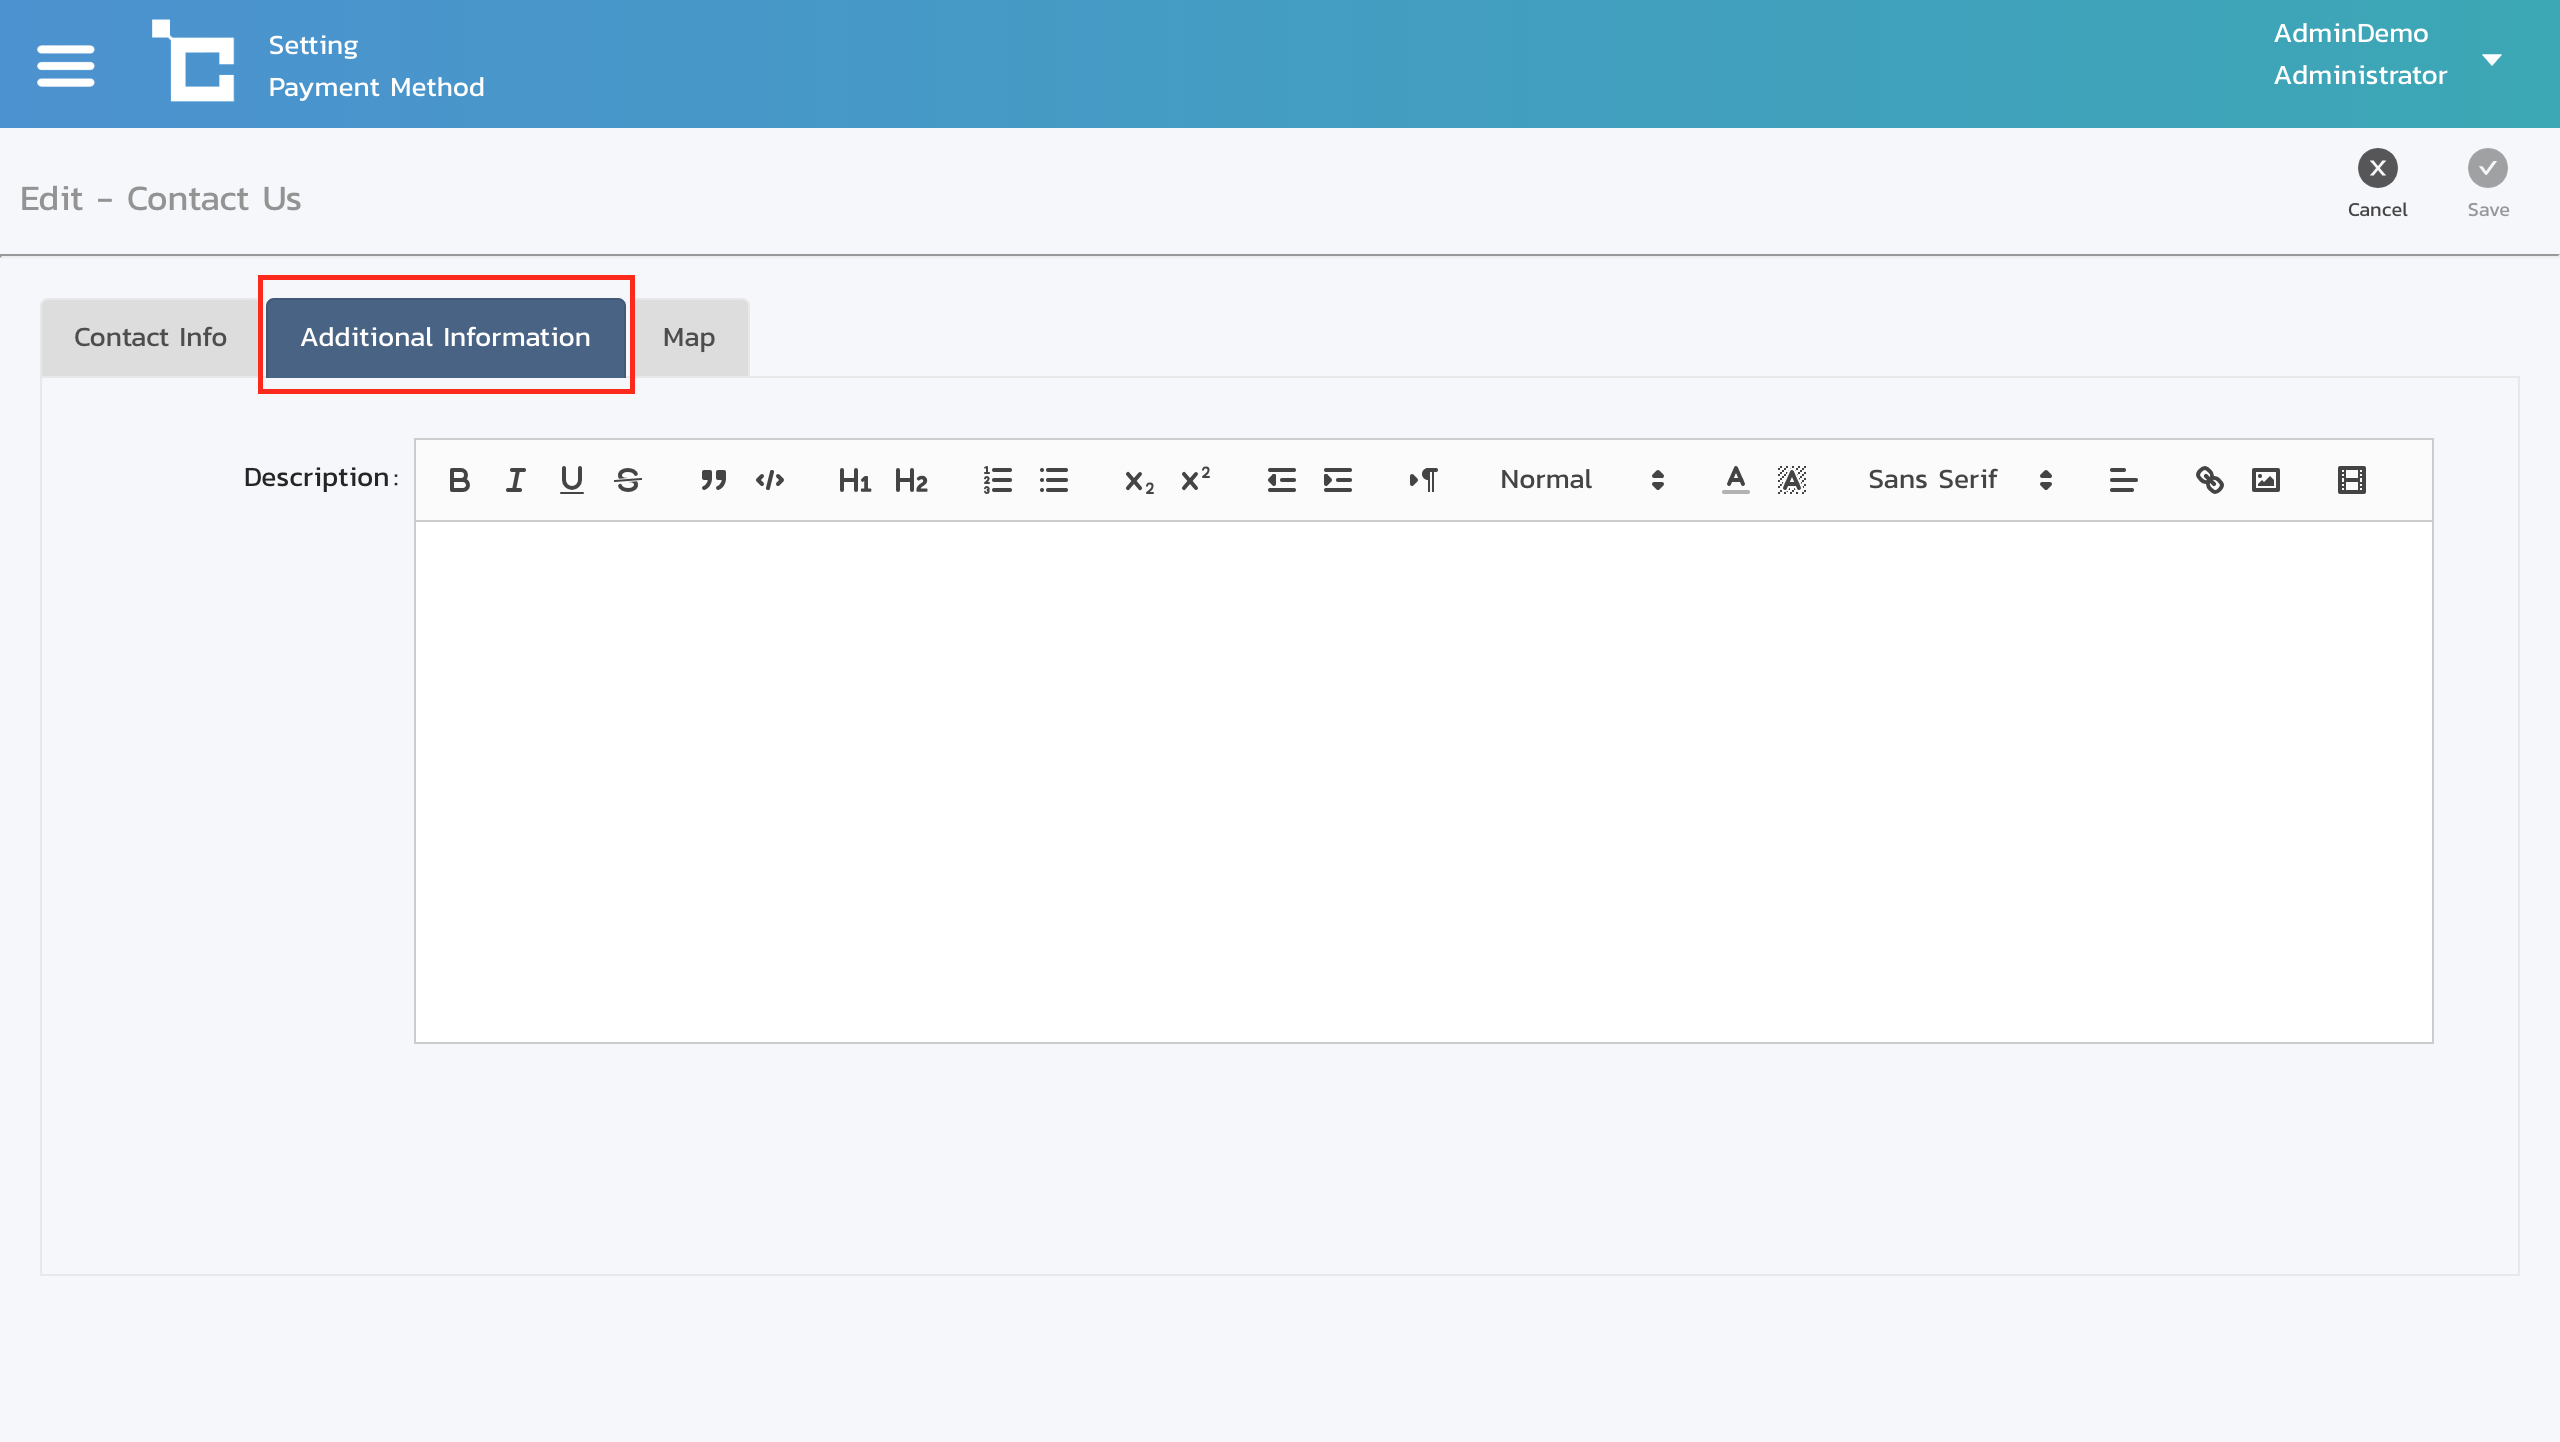The width and height of the screenshot is (2560, 1442).
Task: Insert an image into description
Action: coord(2265,481)
